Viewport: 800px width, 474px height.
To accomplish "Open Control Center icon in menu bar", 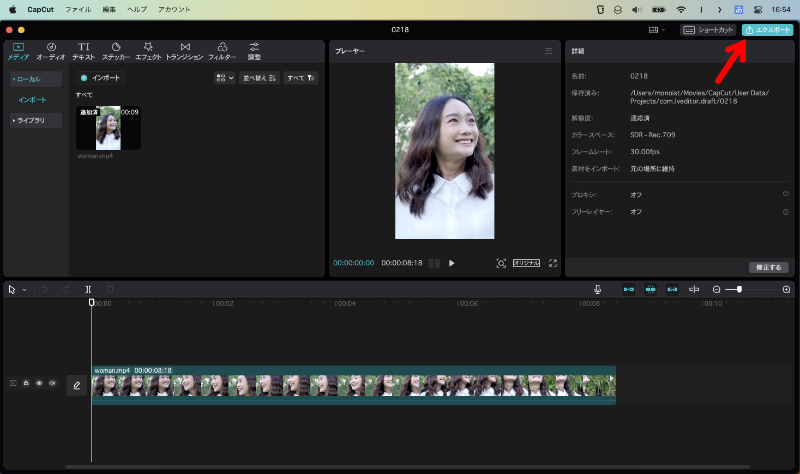I will click(x=758, y=9).
